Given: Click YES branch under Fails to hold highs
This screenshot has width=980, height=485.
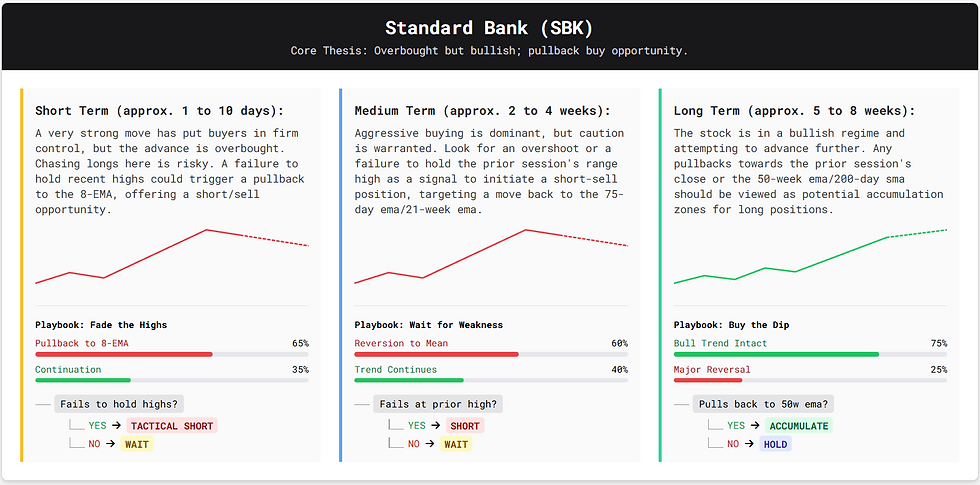Looking at the screenshot, I should coord(97,426).
